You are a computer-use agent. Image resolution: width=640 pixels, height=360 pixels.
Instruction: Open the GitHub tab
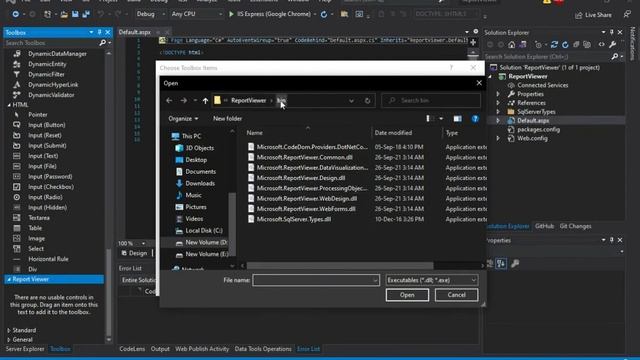544,226
